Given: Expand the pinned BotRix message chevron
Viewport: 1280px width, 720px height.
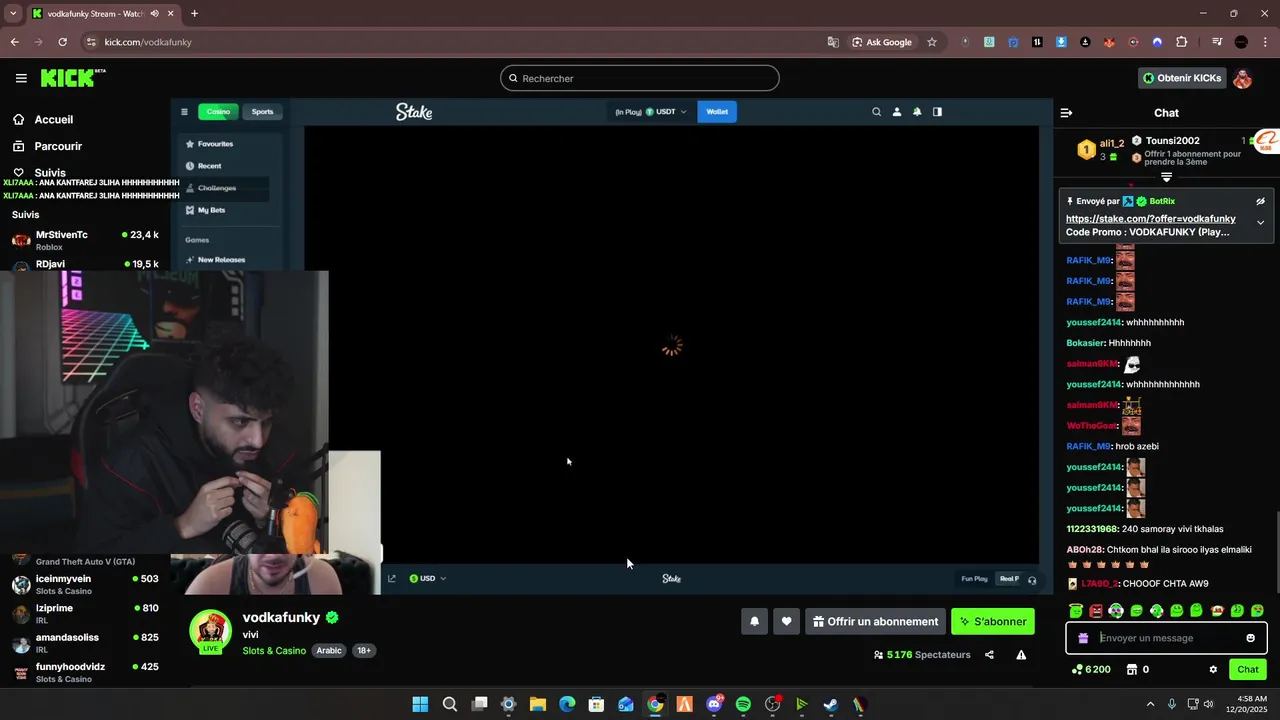Looking at the screenshot, I should coord(1260,222).
